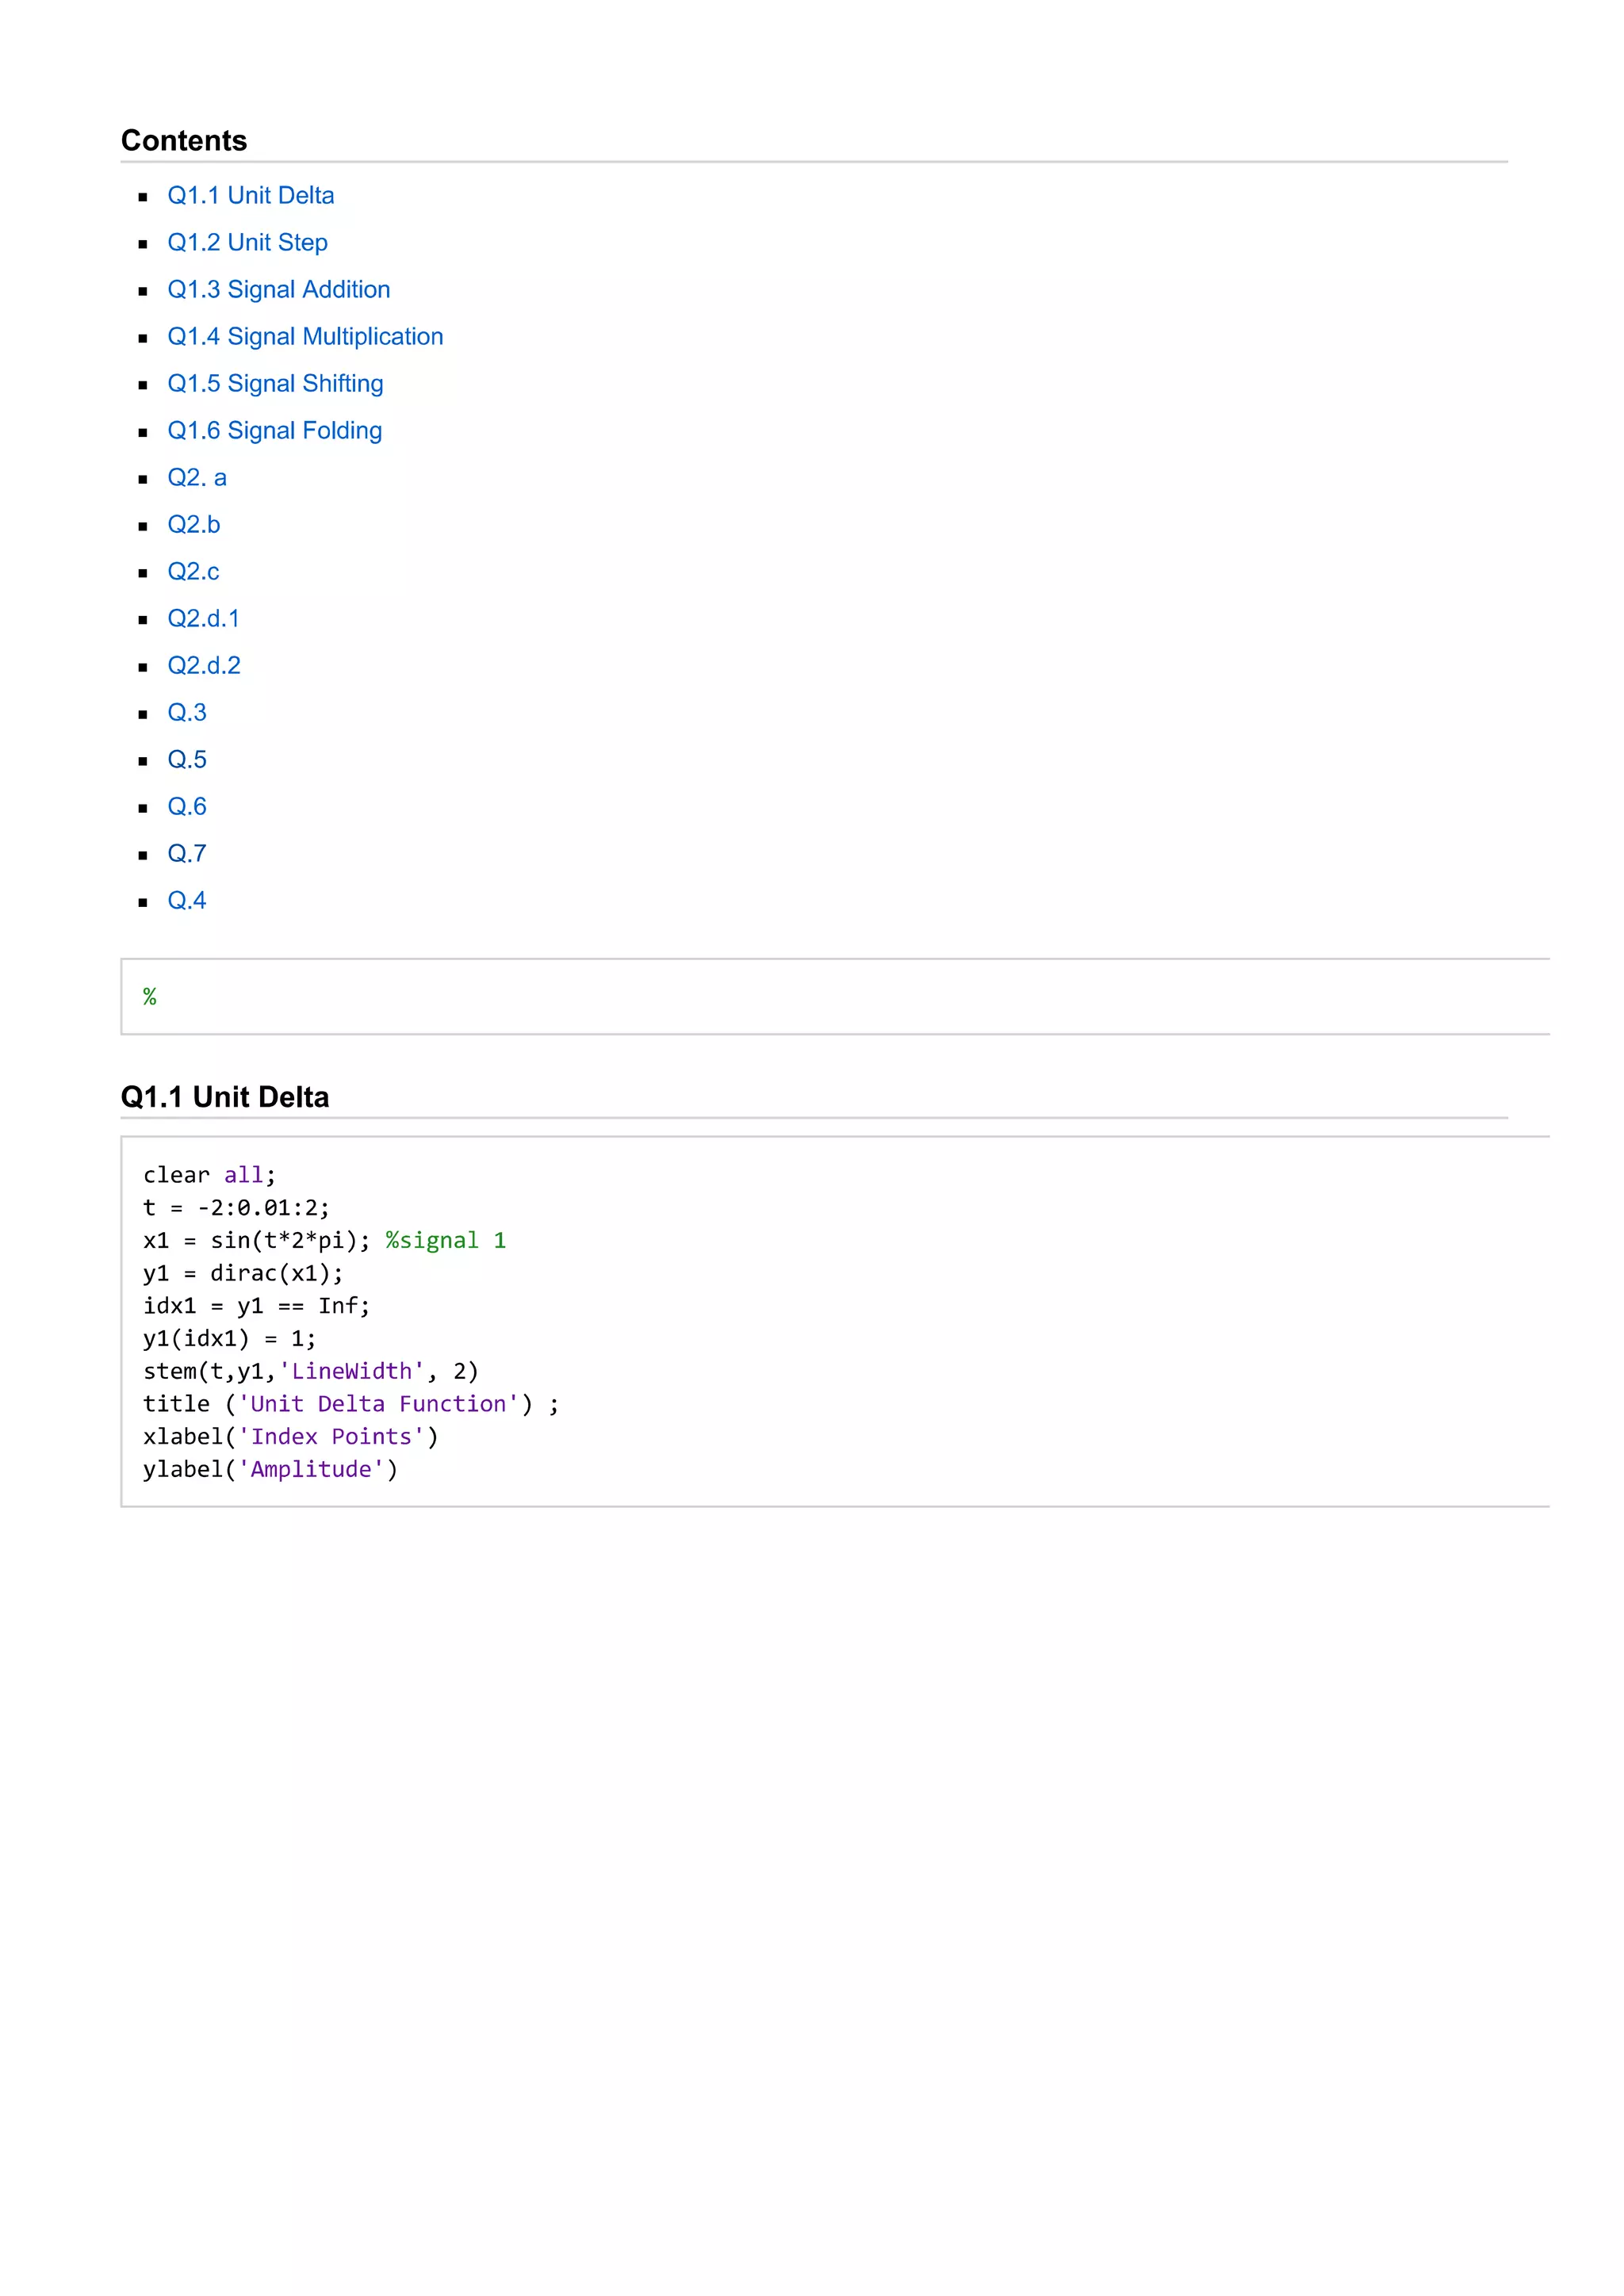
Task: Jump to section Q2.d.2
Action: click(x=203, y=665)
